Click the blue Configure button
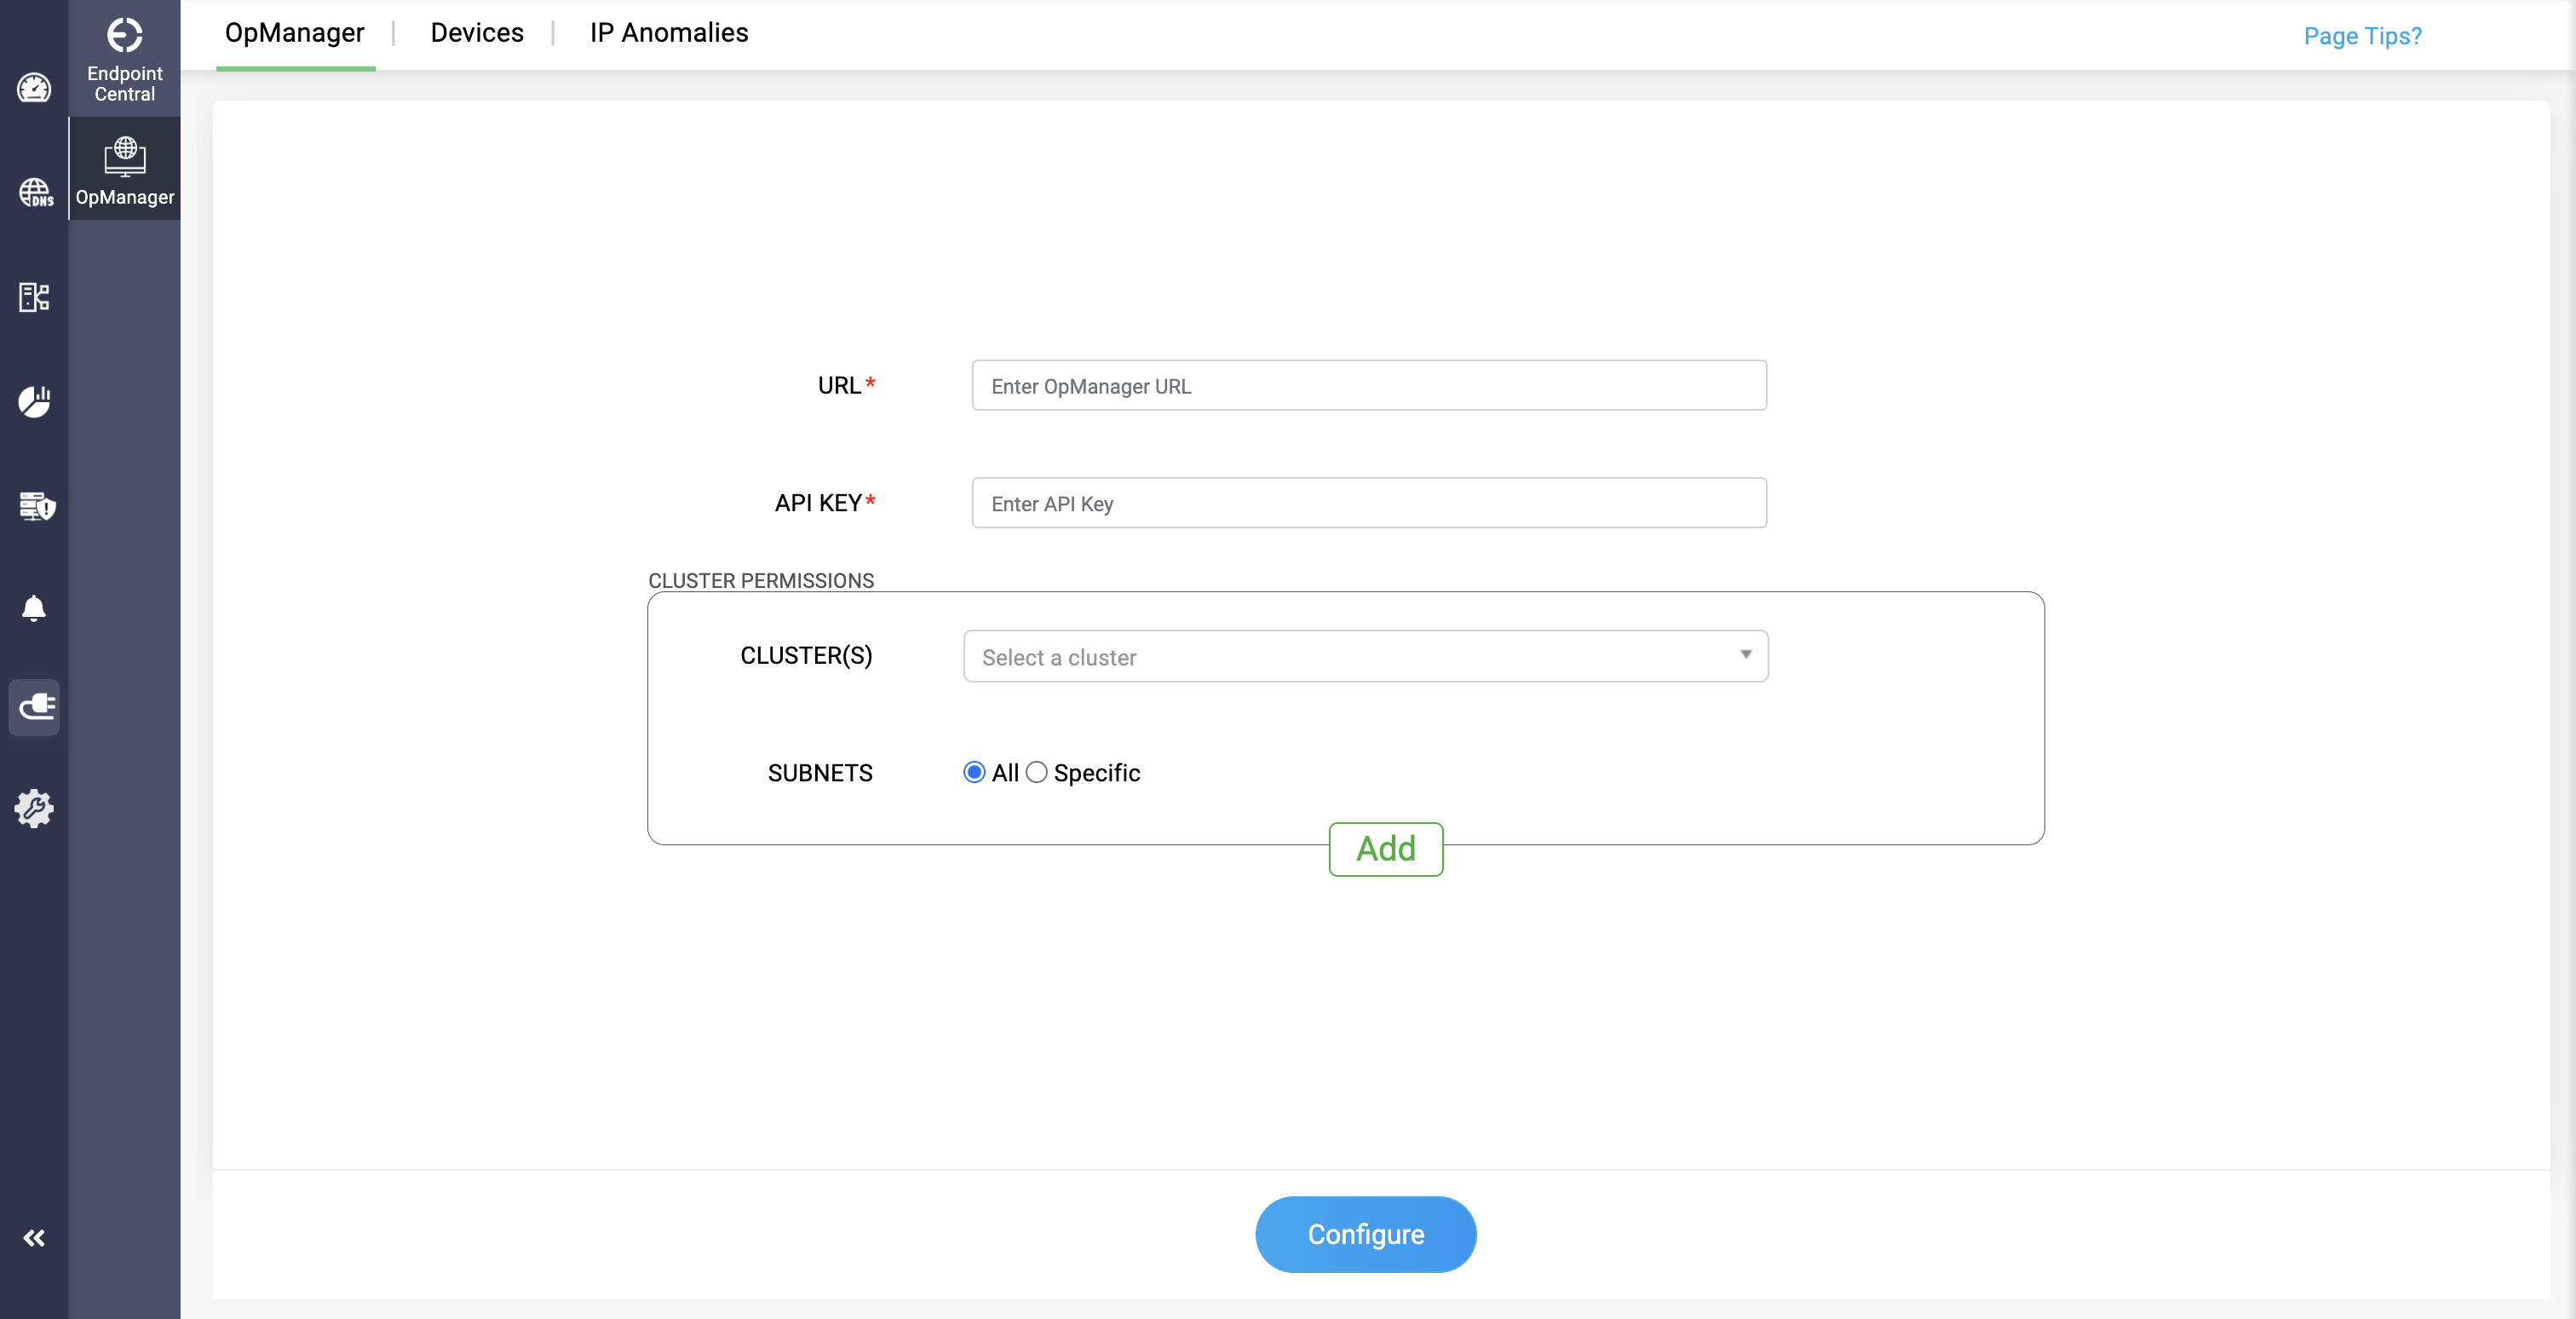2576x1319 pixels. click(x=1365, y=1234)
